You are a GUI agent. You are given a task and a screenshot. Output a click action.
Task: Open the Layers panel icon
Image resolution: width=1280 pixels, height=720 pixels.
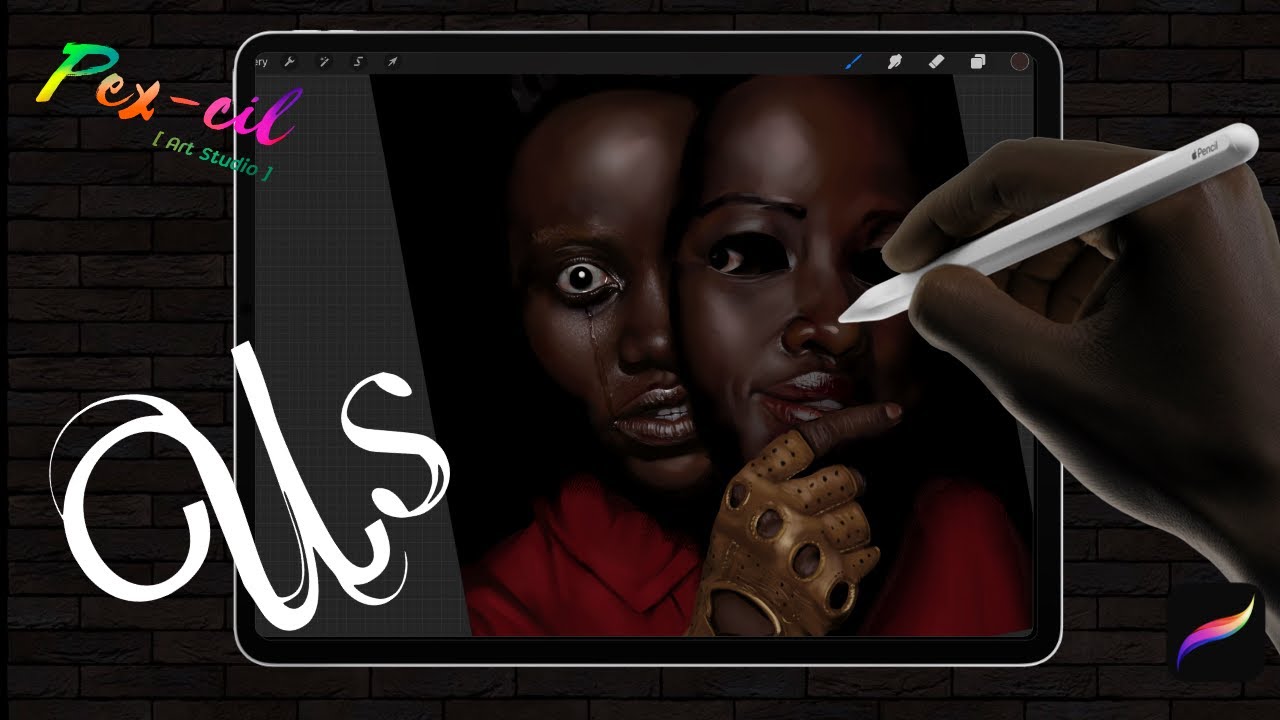pos(978,62)
